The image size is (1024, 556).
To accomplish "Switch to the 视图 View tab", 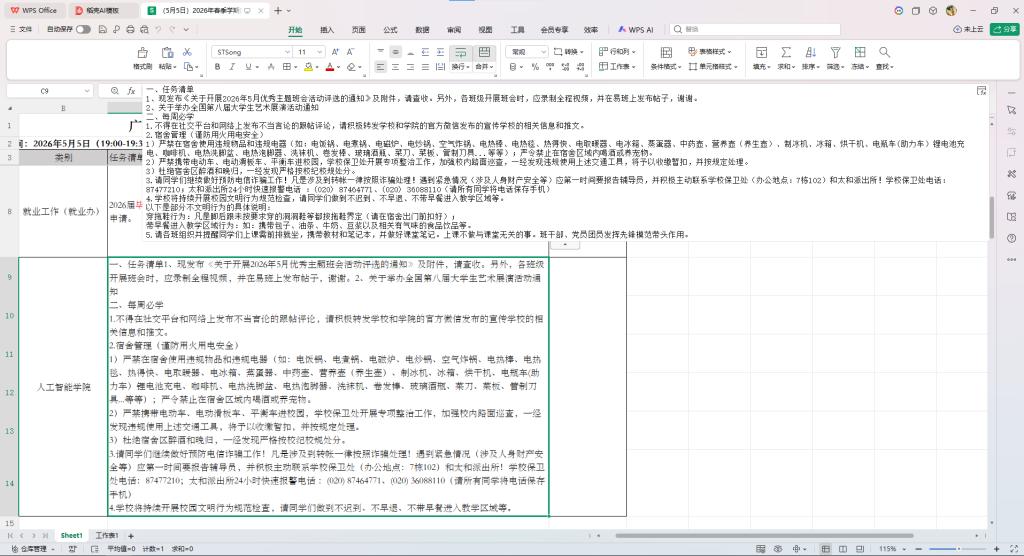I will pyautogui.click(x=485, y=29).
